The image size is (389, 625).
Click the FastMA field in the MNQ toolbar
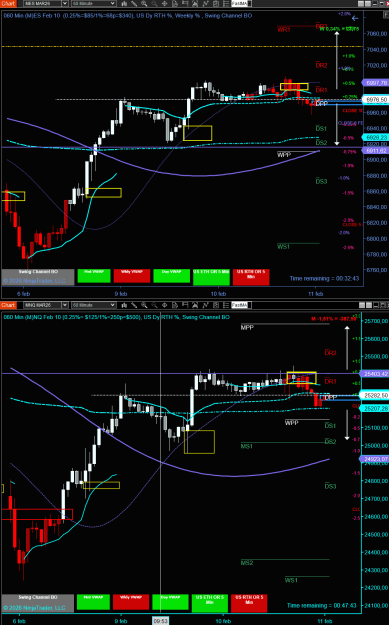coord(241,305)
